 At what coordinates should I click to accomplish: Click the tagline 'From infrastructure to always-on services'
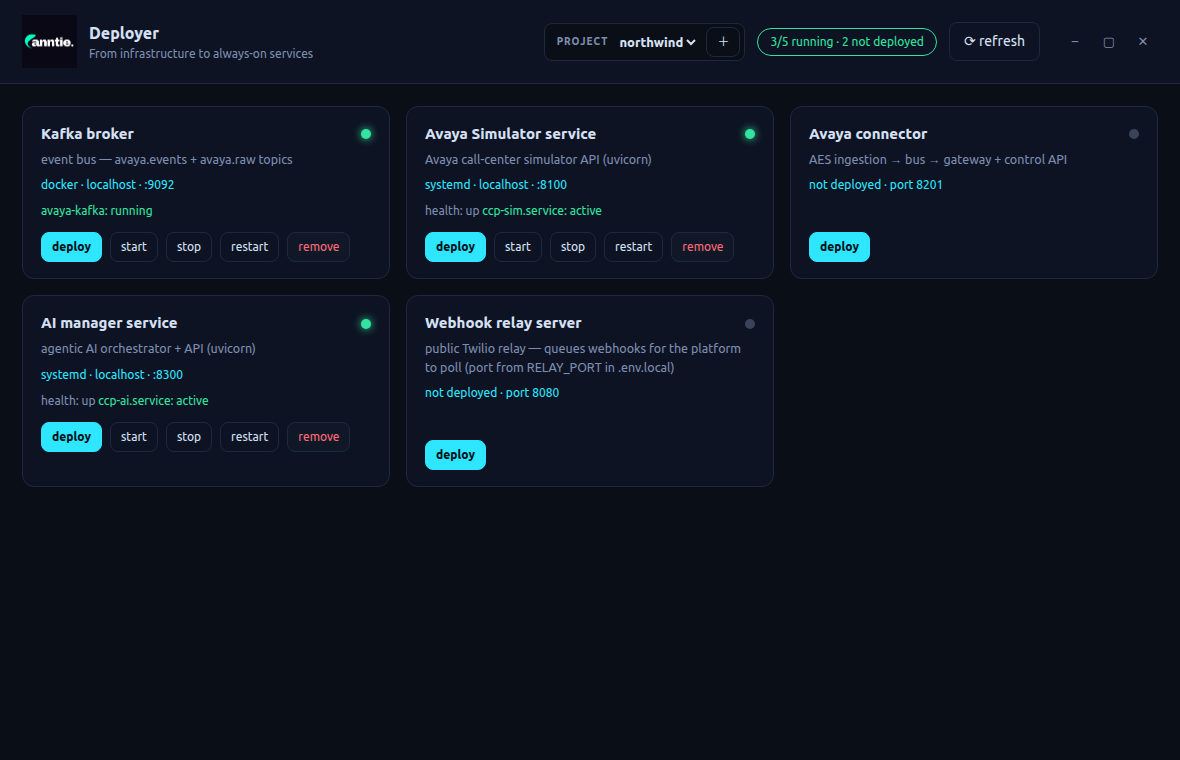pyautogui.click(x=201, y=53)
